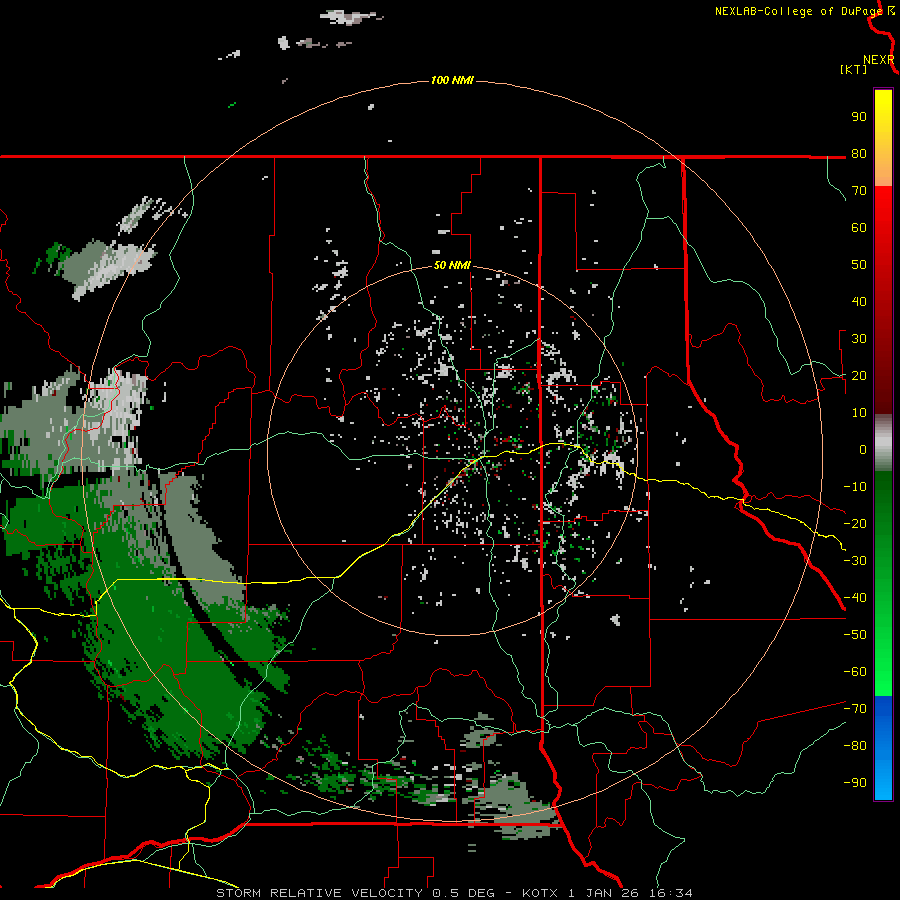Viewport: 900px width, 900px height.
Task: Click the -90 value on the velocity scale
Action: click(x=855, y=783)
